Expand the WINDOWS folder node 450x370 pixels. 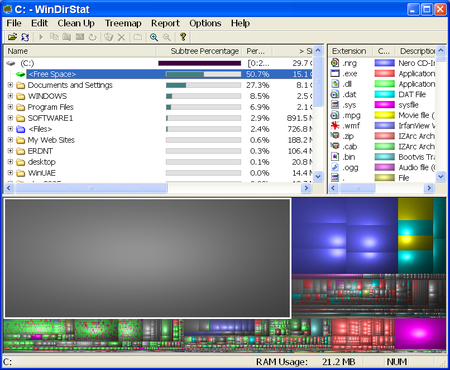(x=10, y=96)
